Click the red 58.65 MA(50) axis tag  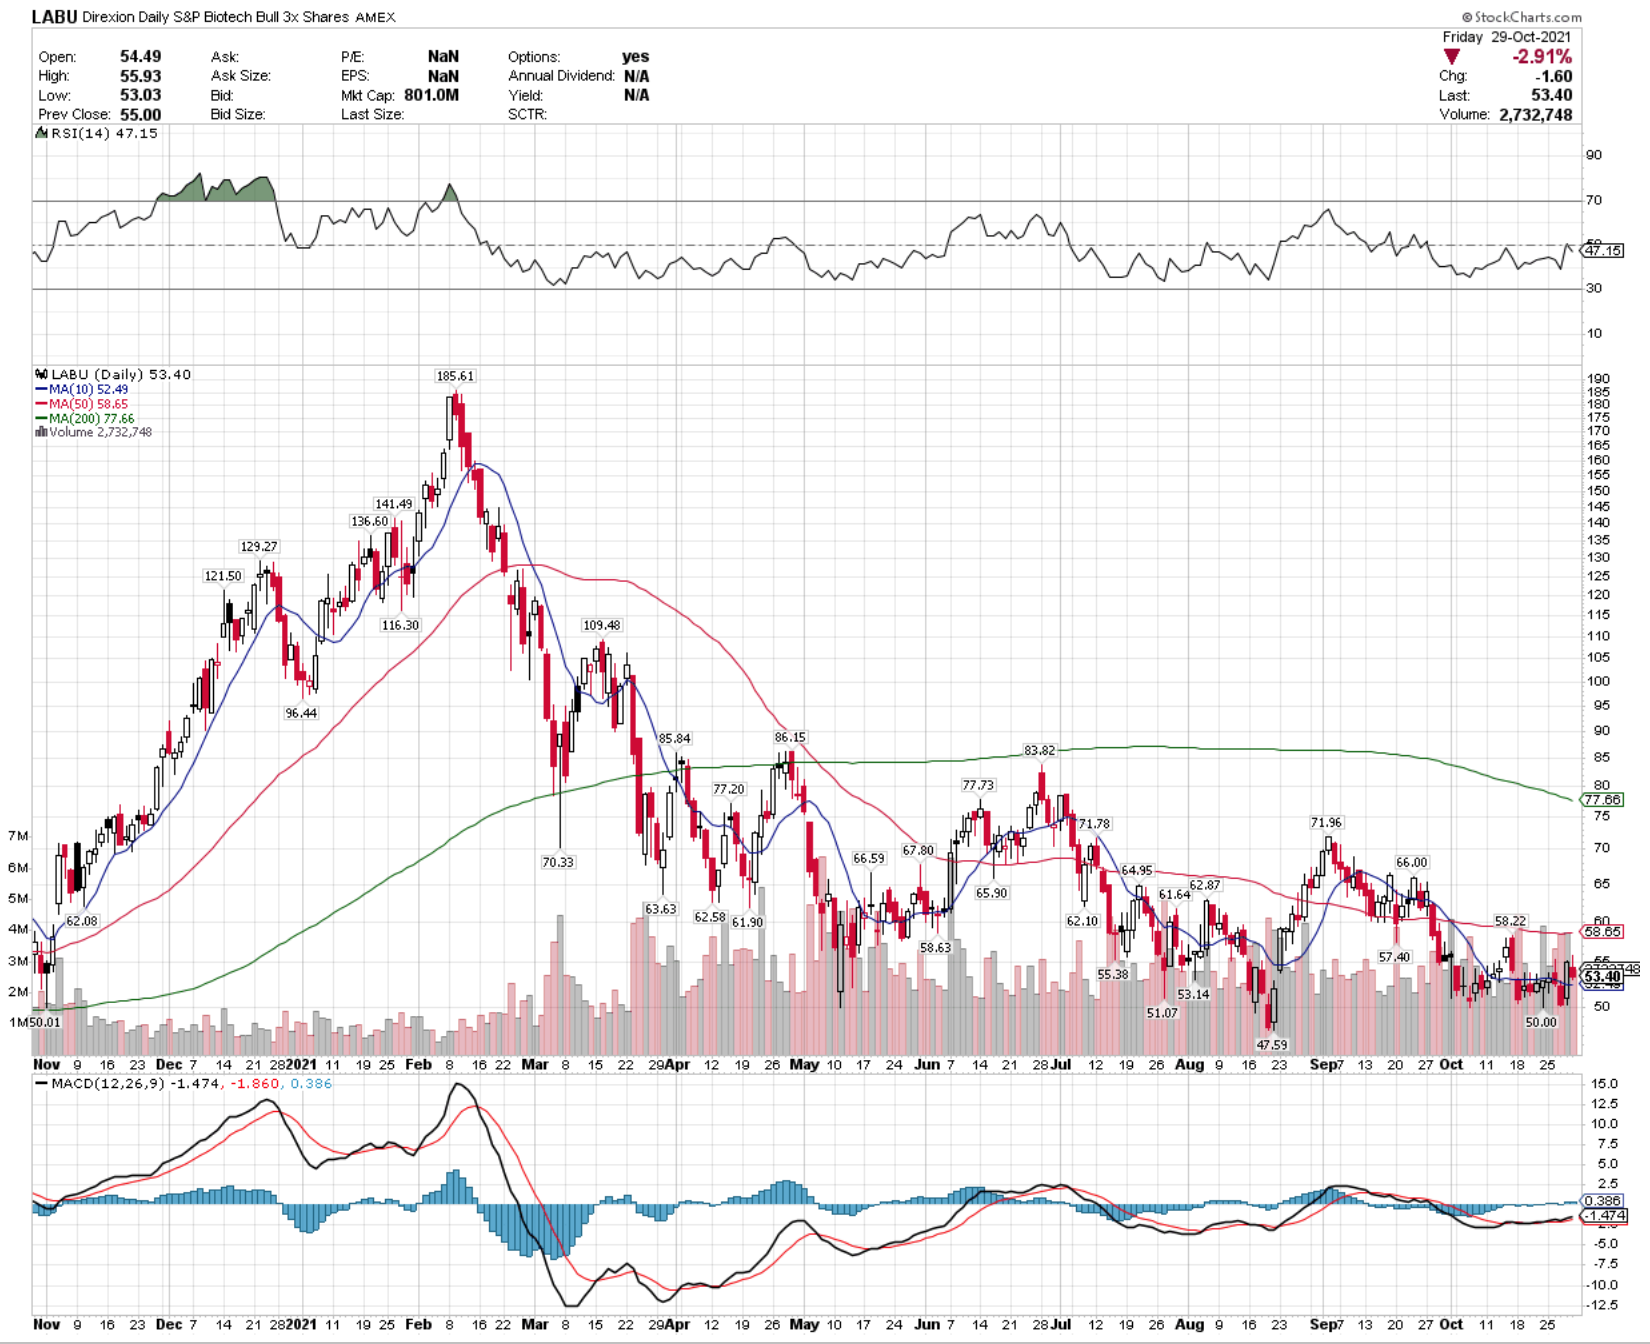click(1602, 931)
